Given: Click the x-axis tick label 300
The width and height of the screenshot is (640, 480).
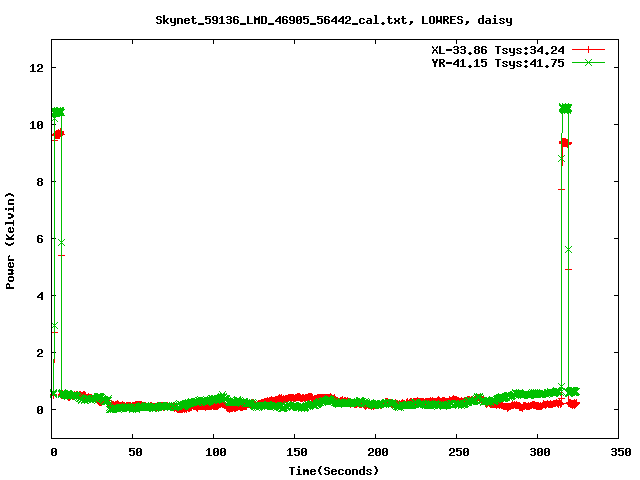Looking at the screenshot, I should pos(540,452).
